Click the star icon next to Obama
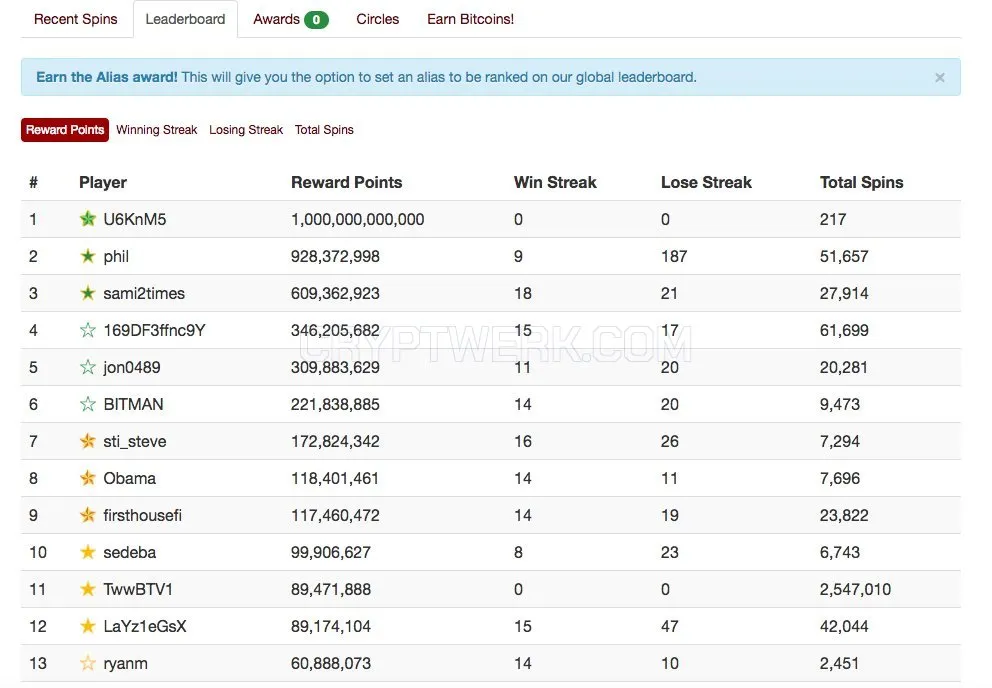 88,478
